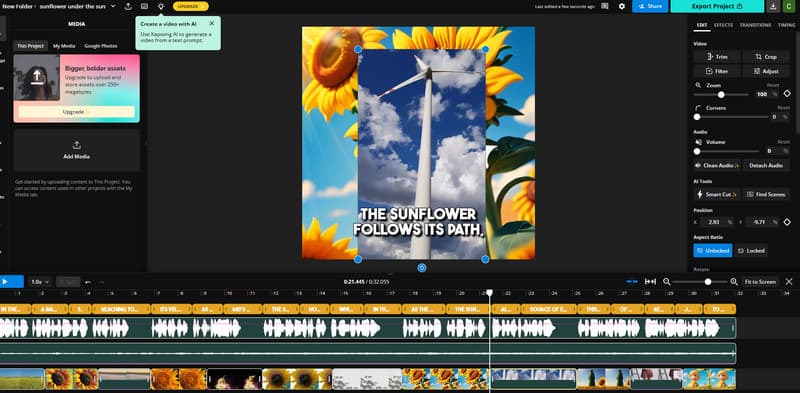Click the Crop tool button
This screenshot has height=393, width=800.
click(x=766, y=57)
